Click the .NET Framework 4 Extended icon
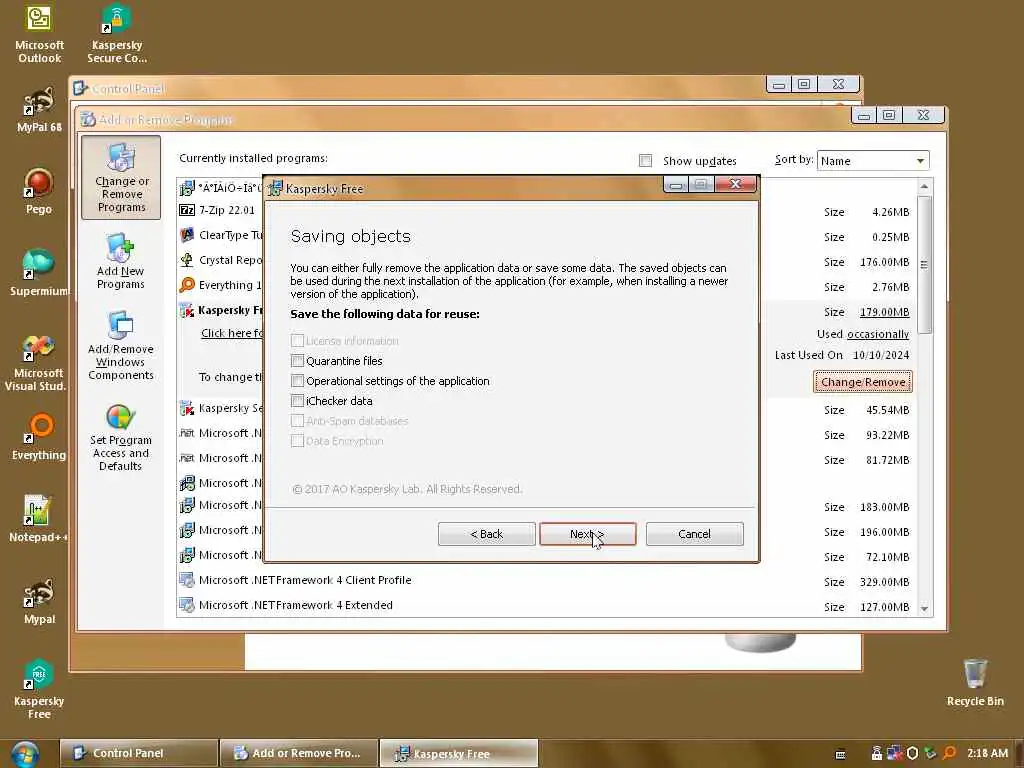Image resolution: width=1024 pixels, height=768 pixels. (187, 605)
